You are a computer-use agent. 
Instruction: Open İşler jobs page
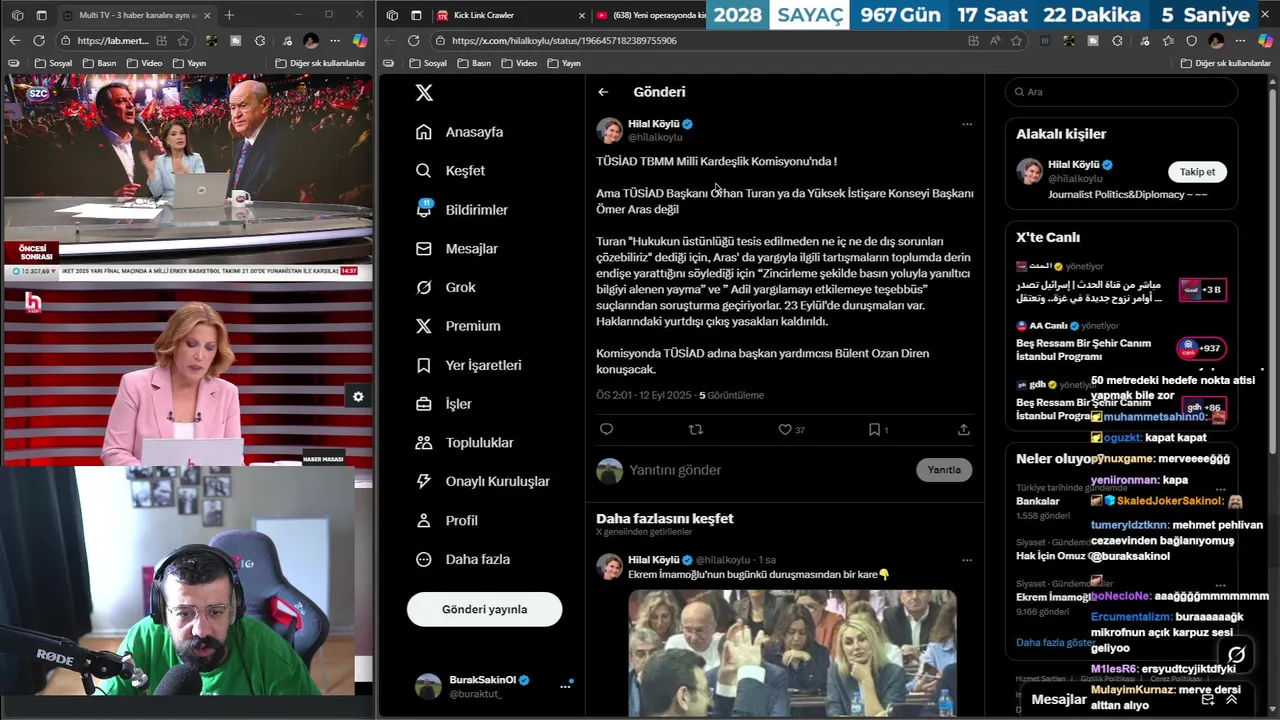[x=443, y=404]
